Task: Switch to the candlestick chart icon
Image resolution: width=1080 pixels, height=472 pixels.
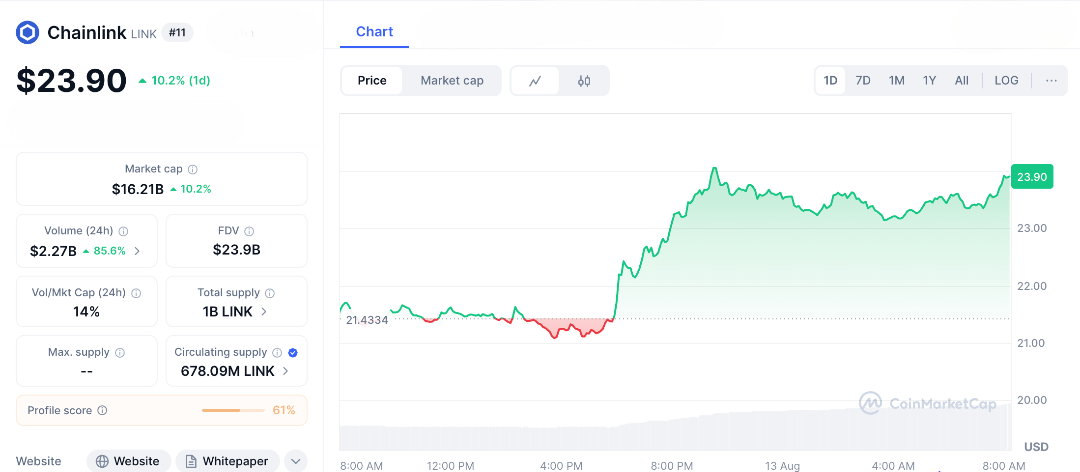Action: pyautogui.click(x=584, y=81)
